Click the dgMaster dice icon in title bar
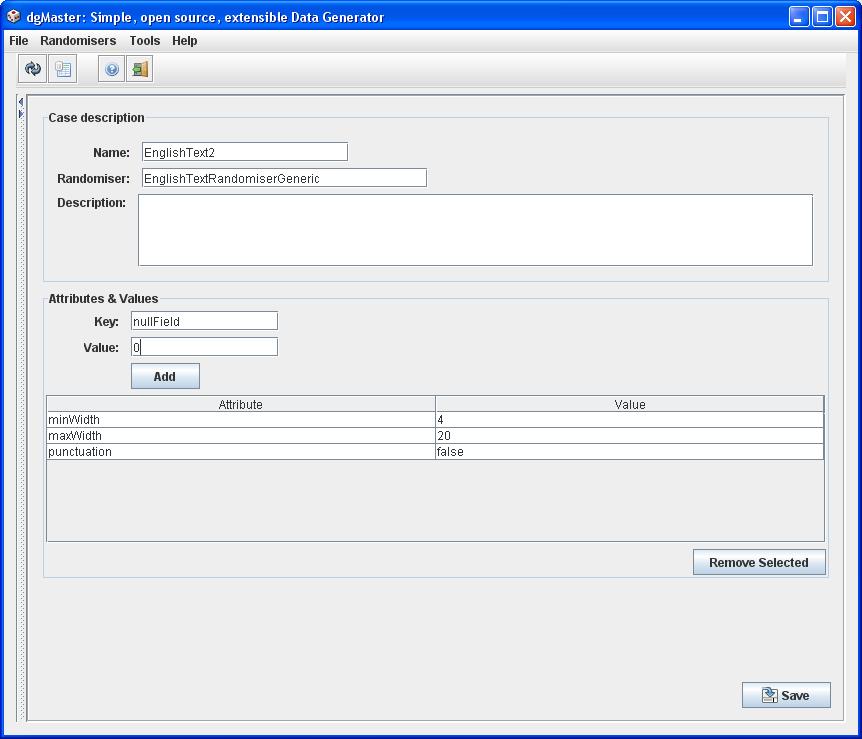Screen dimensions: 862x739 point(13,16)
